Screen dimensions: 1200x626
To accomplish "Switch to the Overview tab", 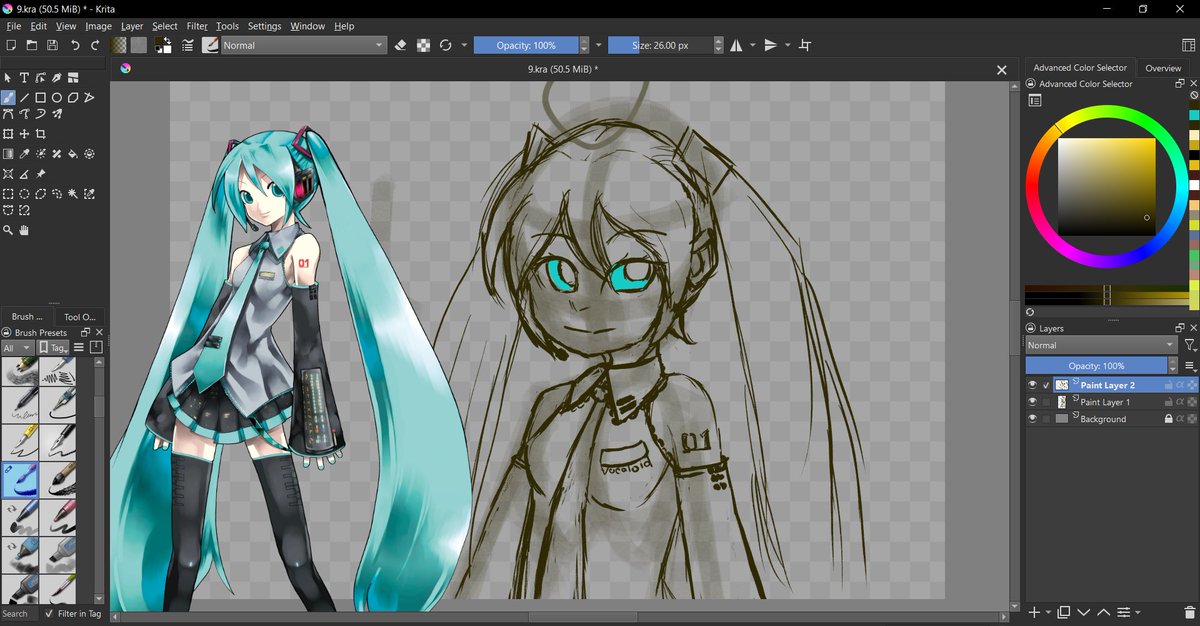I will [x=1163, y=68].
